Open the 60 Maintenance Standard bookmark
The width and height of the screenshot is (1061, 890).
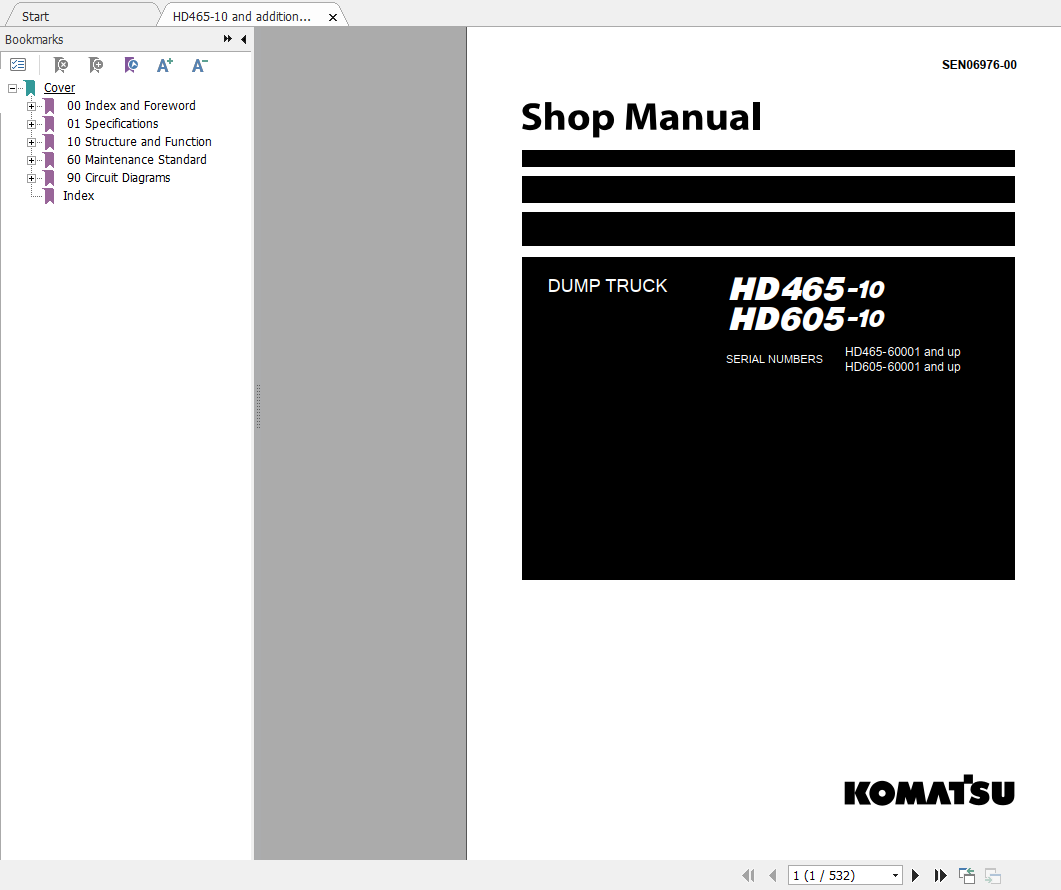(x=137, y=160)
